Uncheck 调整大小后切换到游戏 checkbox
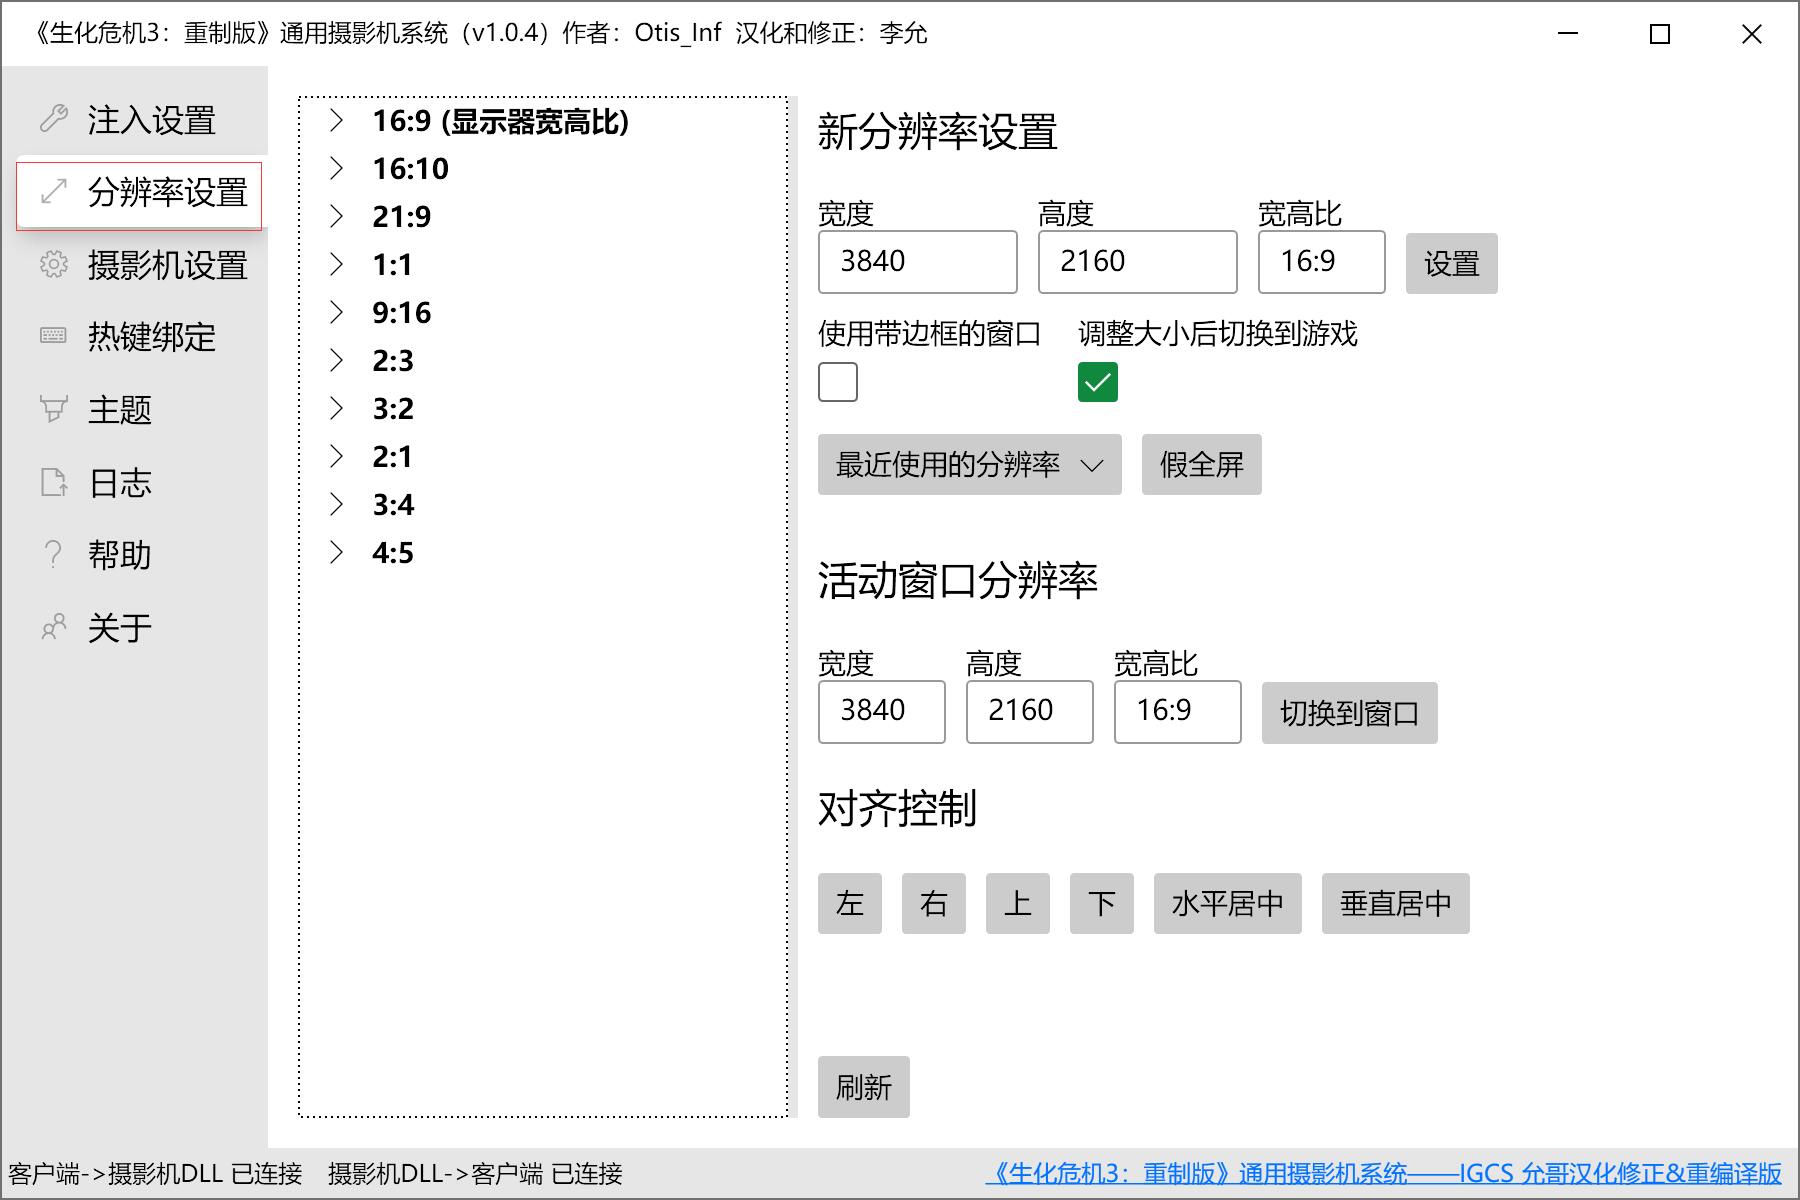1800x1200 pixels. (1097, 382)
